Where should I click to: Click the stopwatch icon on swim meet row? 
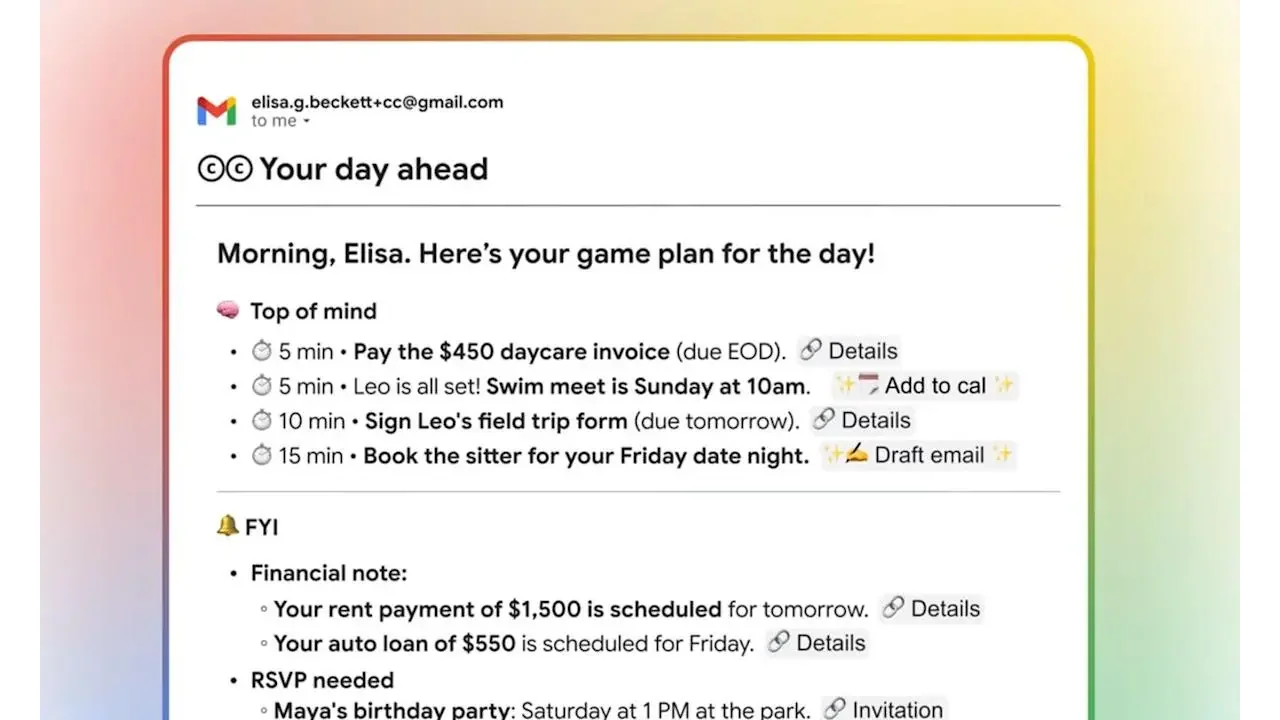click(262, 386)
